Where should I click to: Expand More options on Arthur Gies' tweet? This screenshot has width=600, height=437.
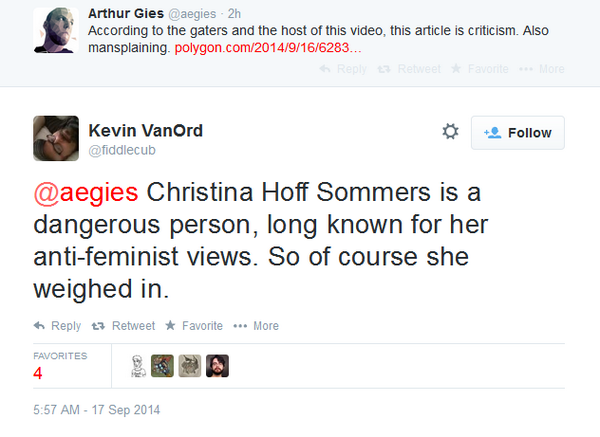coord(546,70)
